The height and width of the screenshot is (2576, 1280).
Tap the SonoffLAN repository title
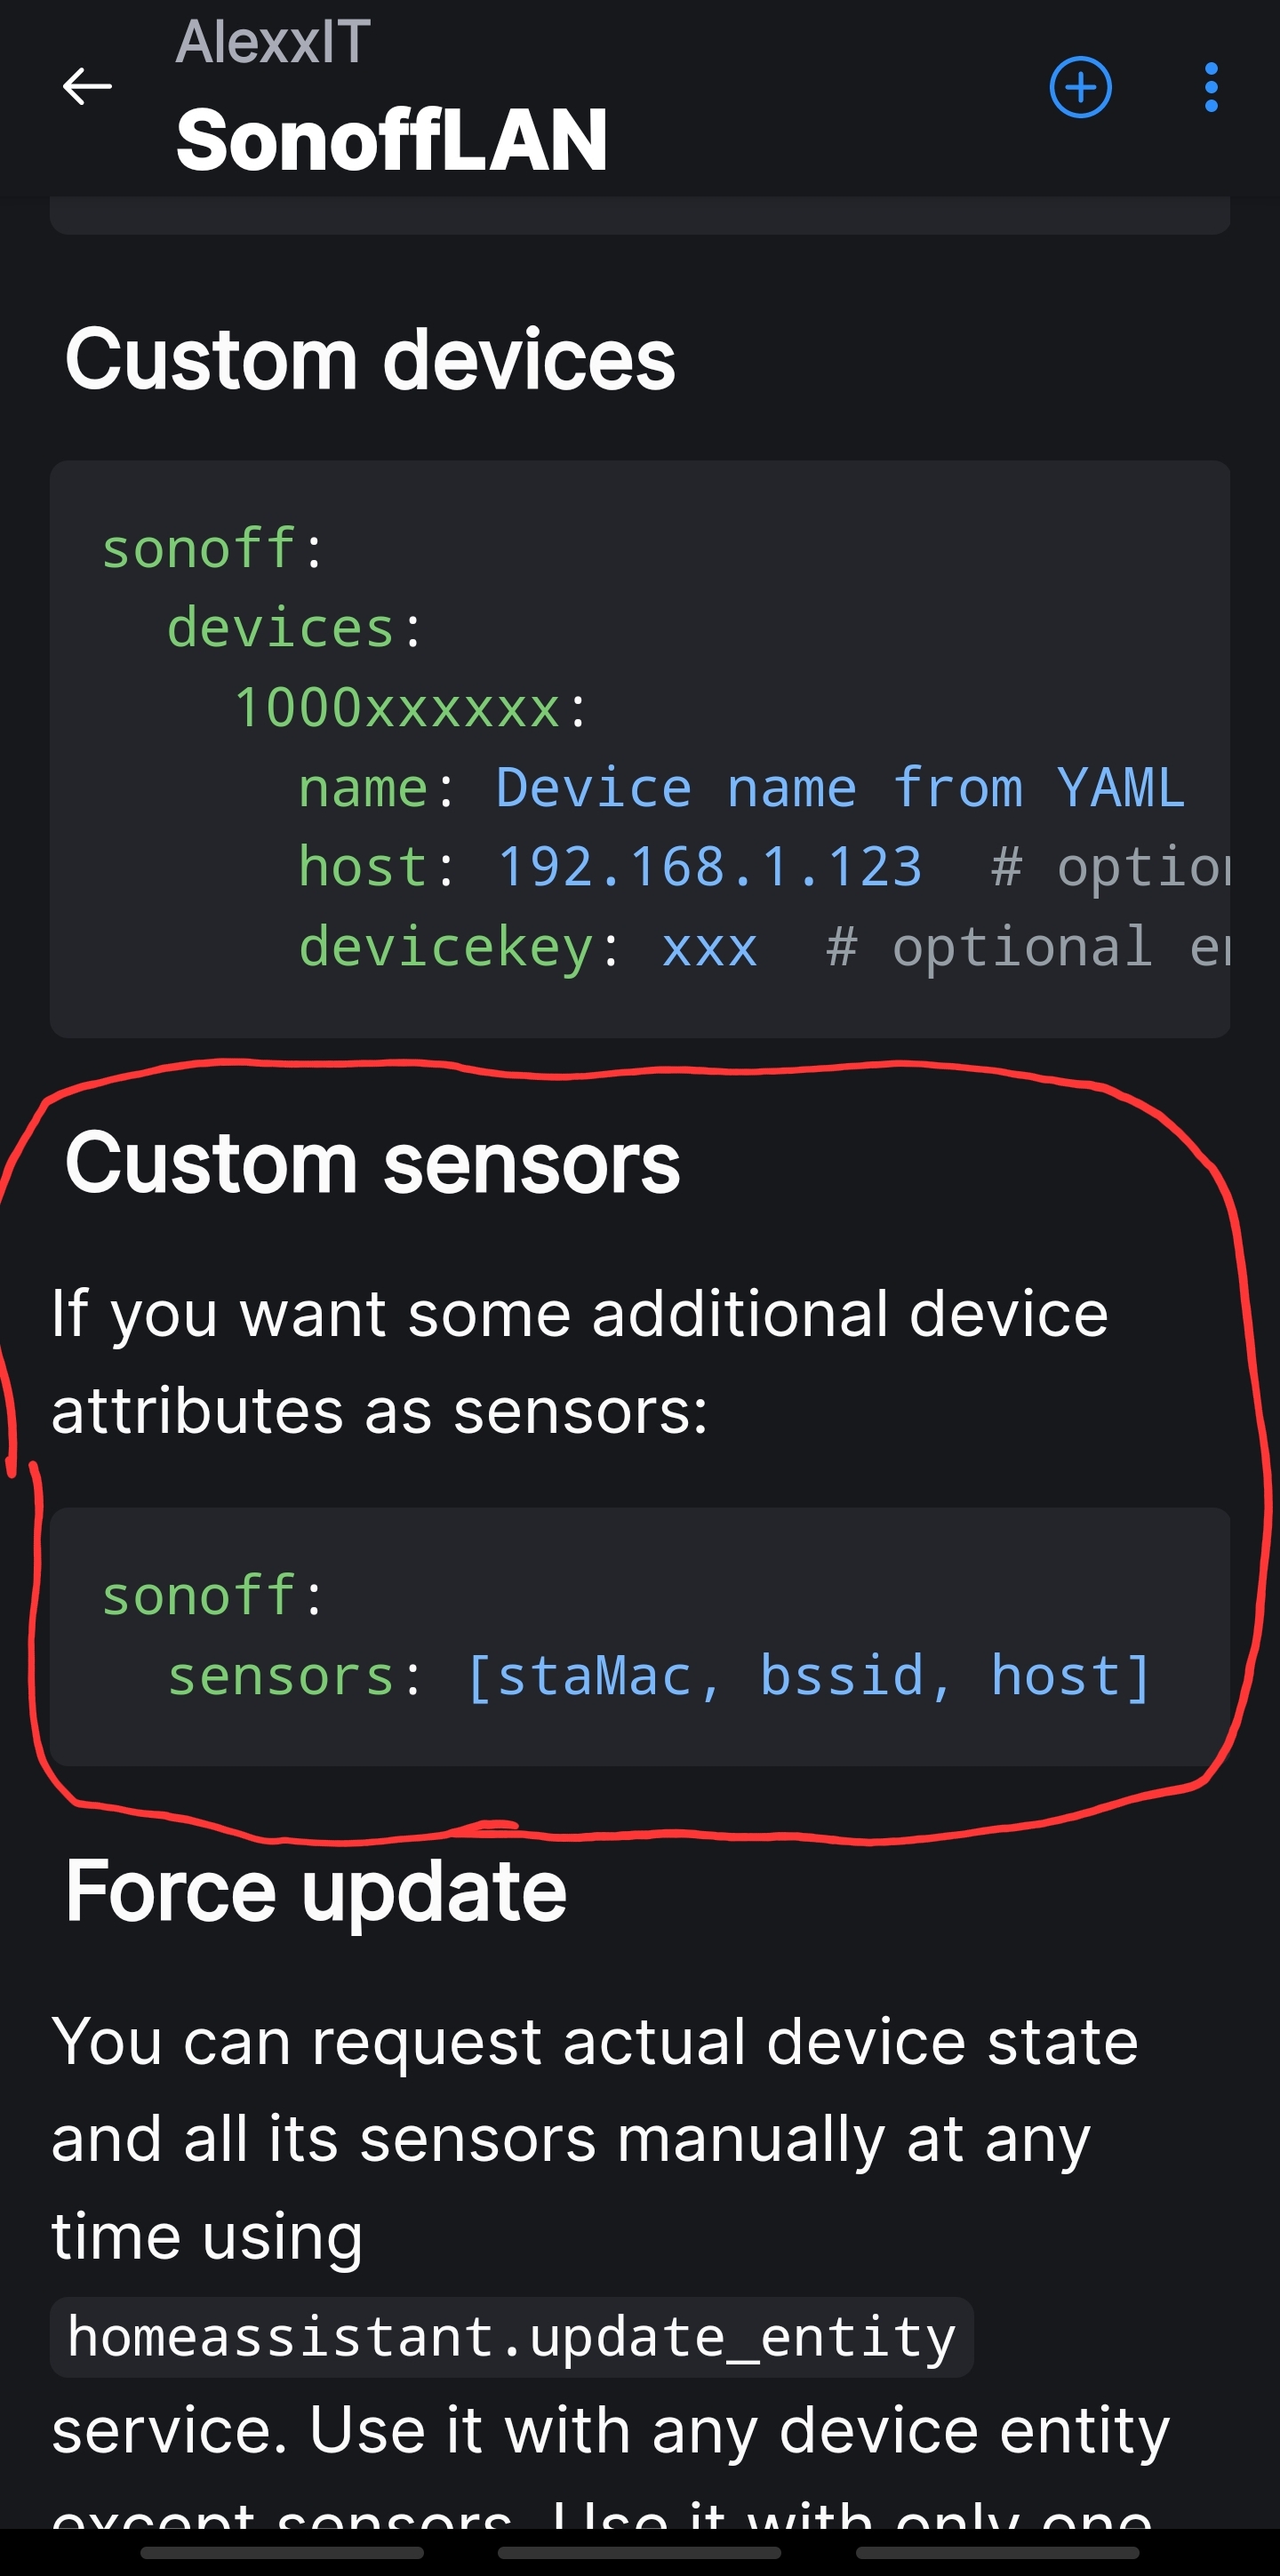[x=392, y=138]
